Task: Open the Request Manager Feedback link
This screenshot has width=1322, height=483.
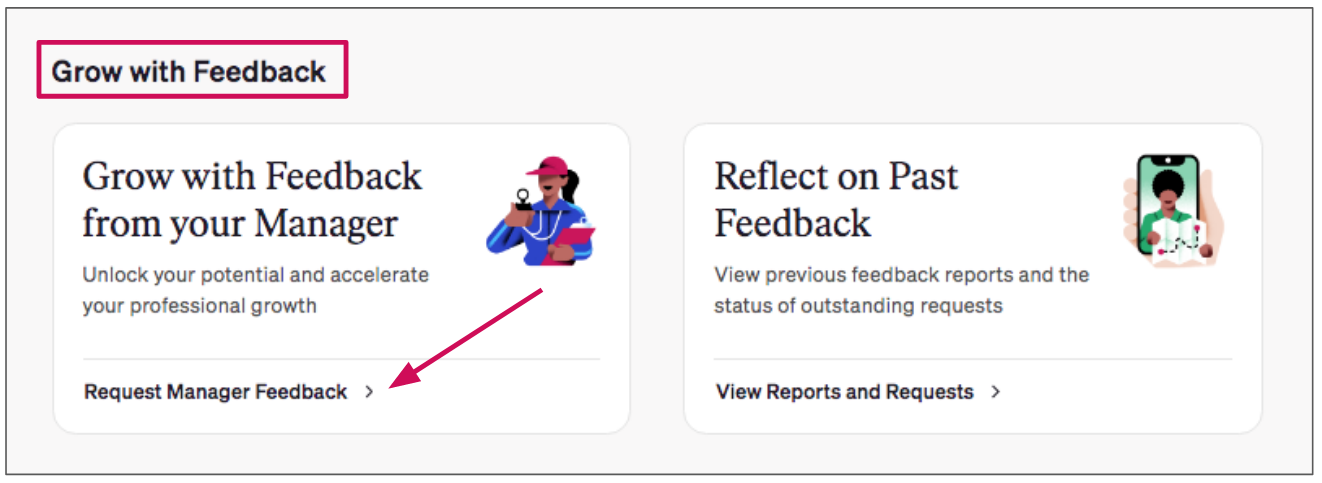Action: [x=215, y=392]
